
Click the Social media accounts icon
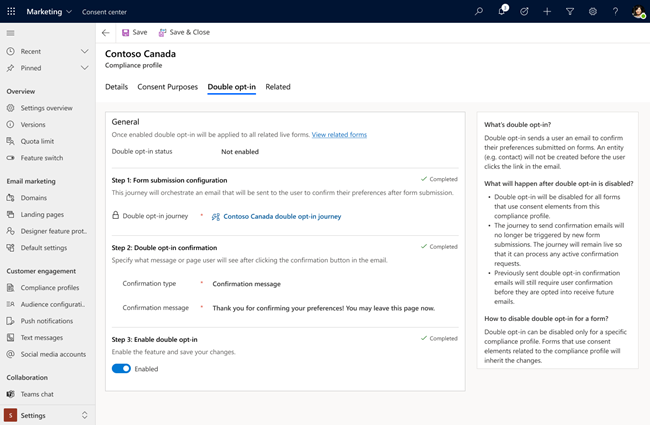11,354
